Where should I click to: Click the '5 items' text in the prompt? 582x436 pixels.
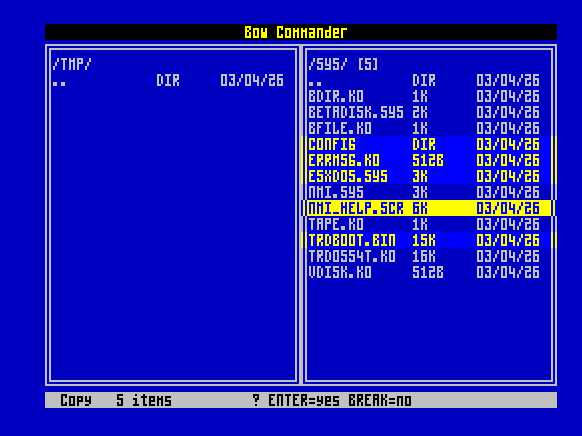[x=144, y=400]
